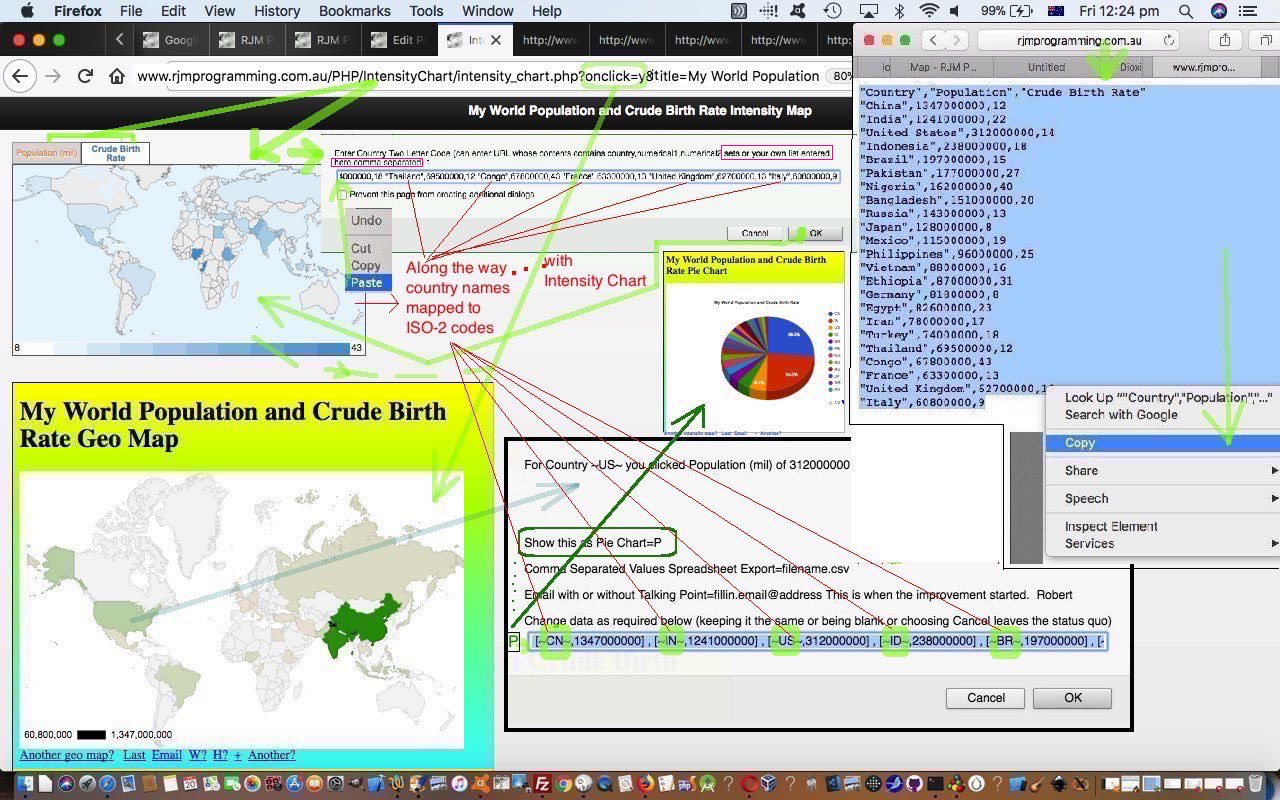Open Safari share button
Screen dimensions: 1280x800
click(x=1225, y=40)
